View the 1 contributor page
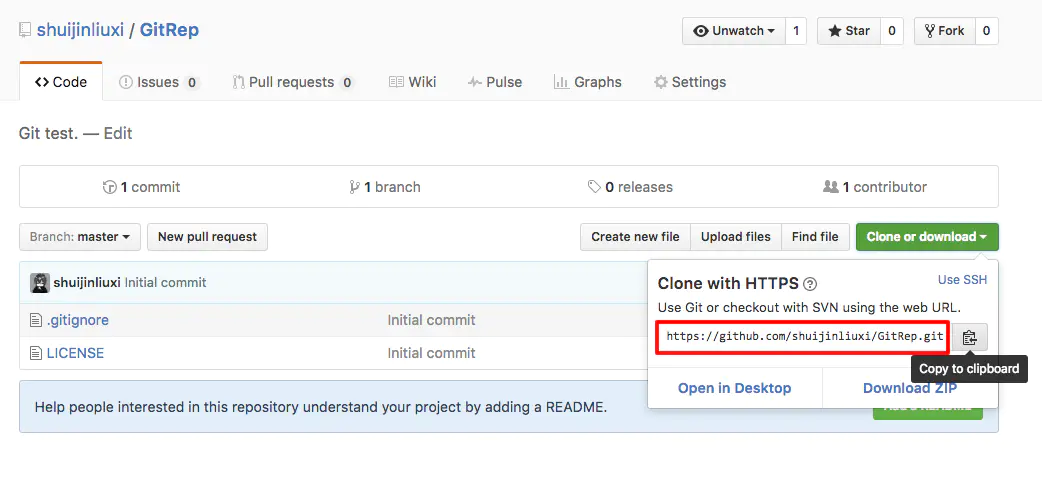 (x=875, y=187)
